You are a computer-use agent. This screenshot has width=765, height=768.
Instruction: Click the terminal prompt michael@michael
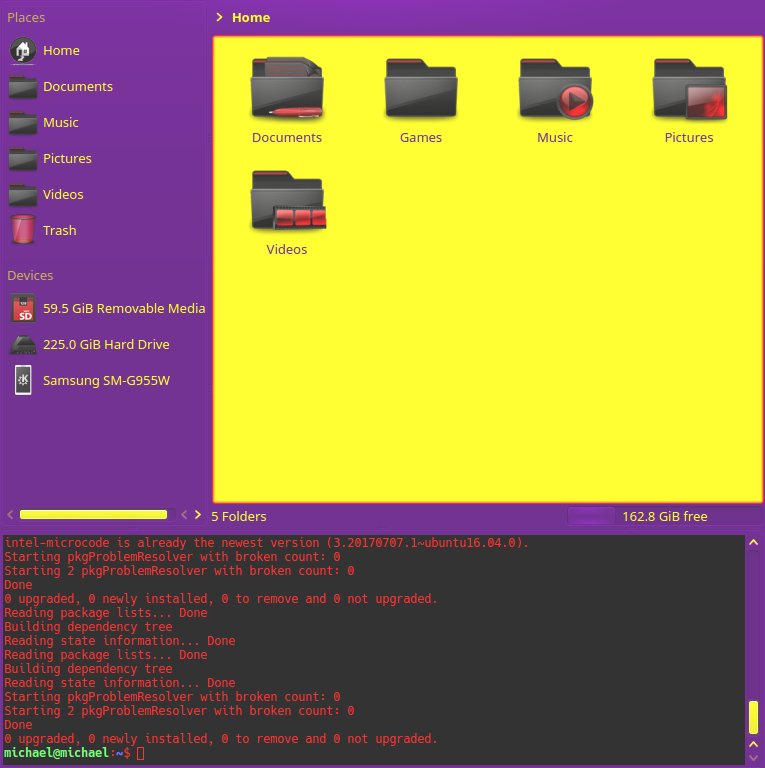coord(56,752)
